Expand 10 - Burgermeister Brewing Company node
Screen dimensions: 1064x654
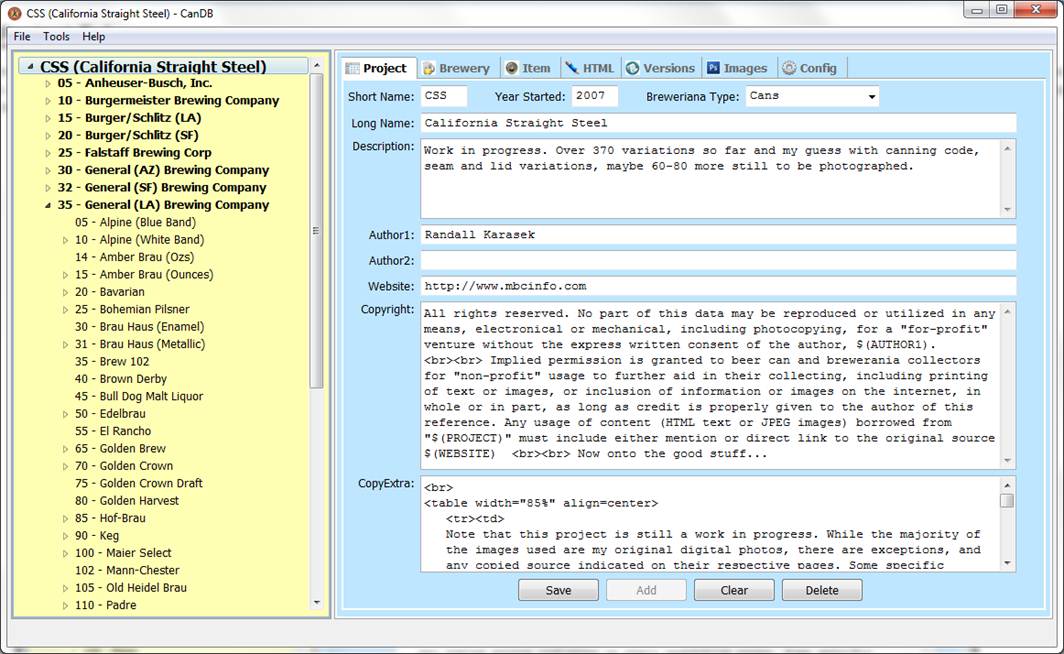click(48, 101)
